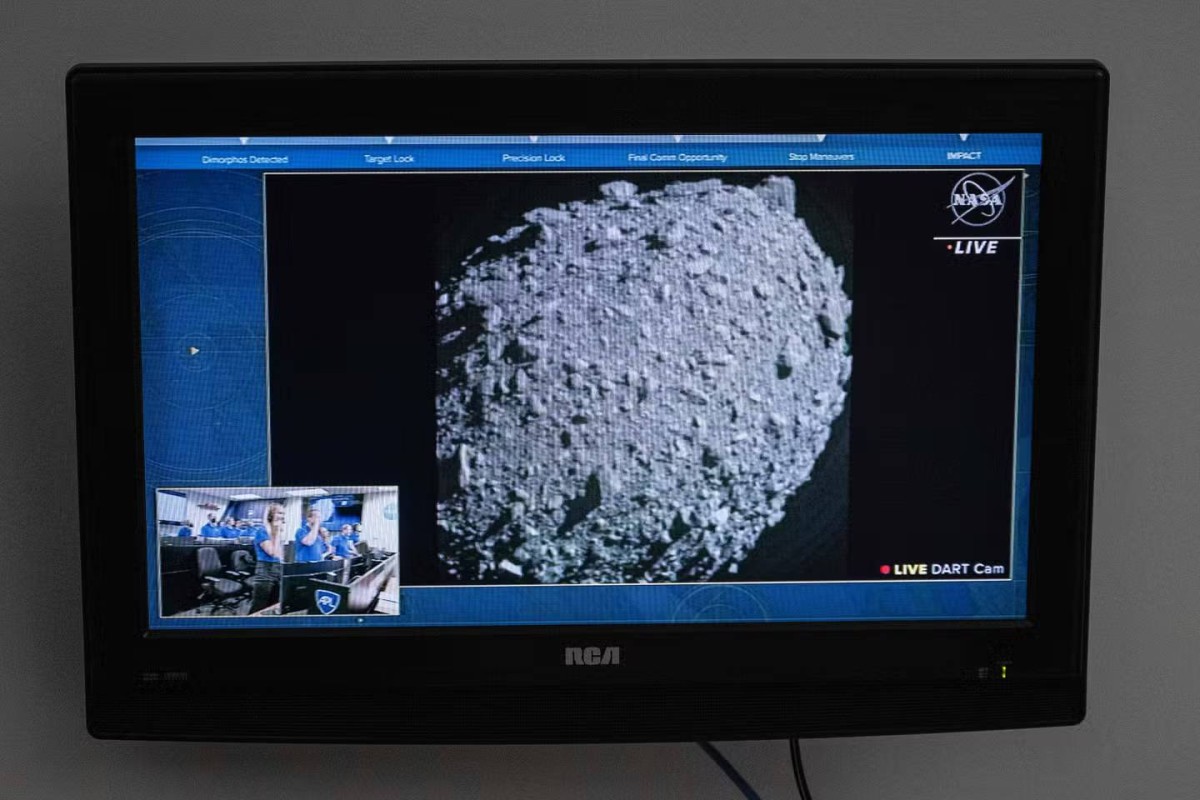Click the triangle marker above IMPACT
Screen dimensions: 1200x800
[x=963, y=138]
